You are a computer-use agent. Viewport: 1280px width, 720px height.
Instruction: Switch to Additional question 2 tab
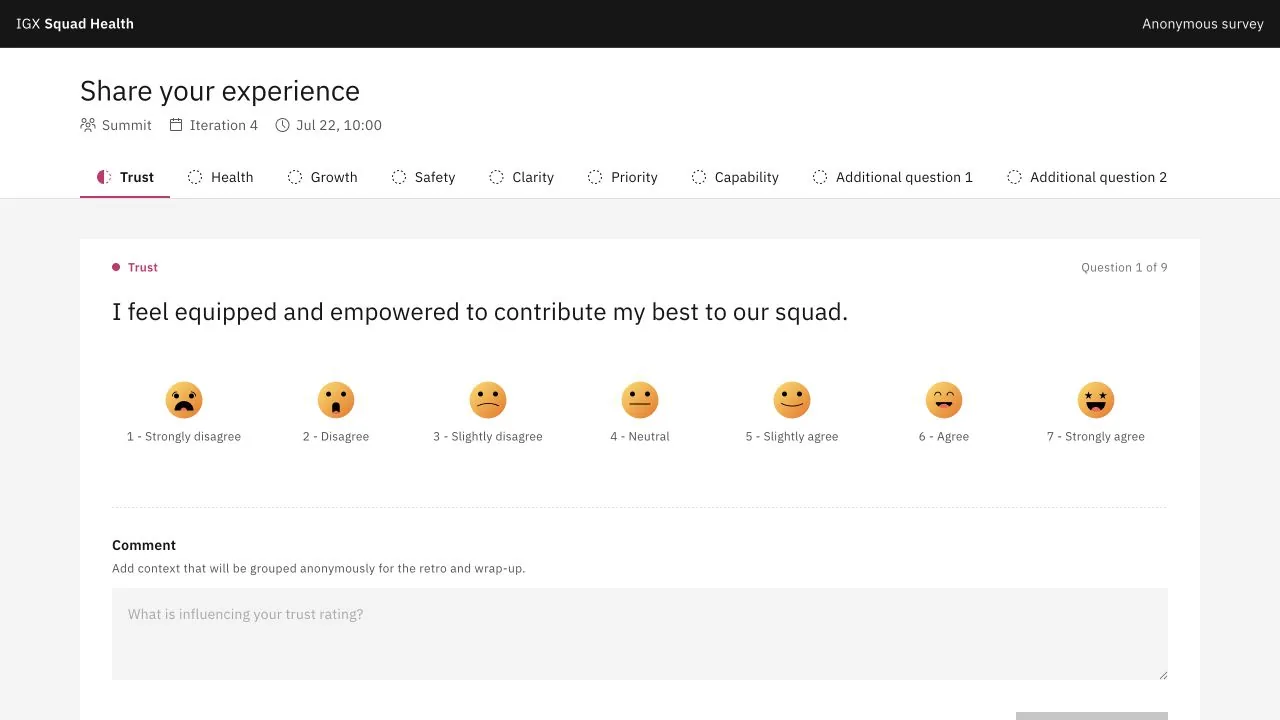click(x=1086, y=177)
